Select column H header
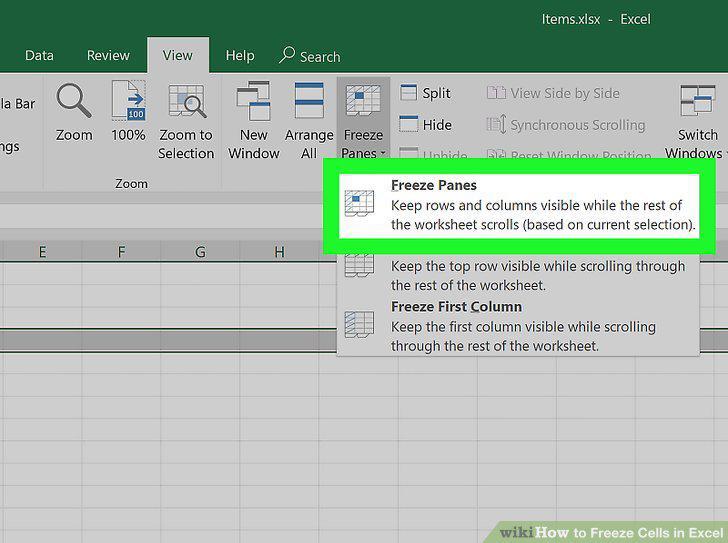Viewport: 728px width, 543px height. click(x=279, y=252)
